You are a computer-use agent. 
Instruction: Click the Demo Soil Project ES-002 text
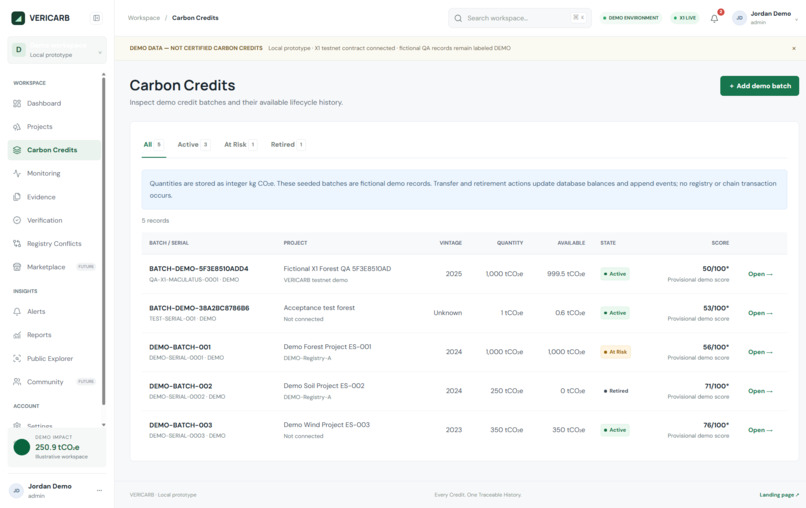(324, 386)
